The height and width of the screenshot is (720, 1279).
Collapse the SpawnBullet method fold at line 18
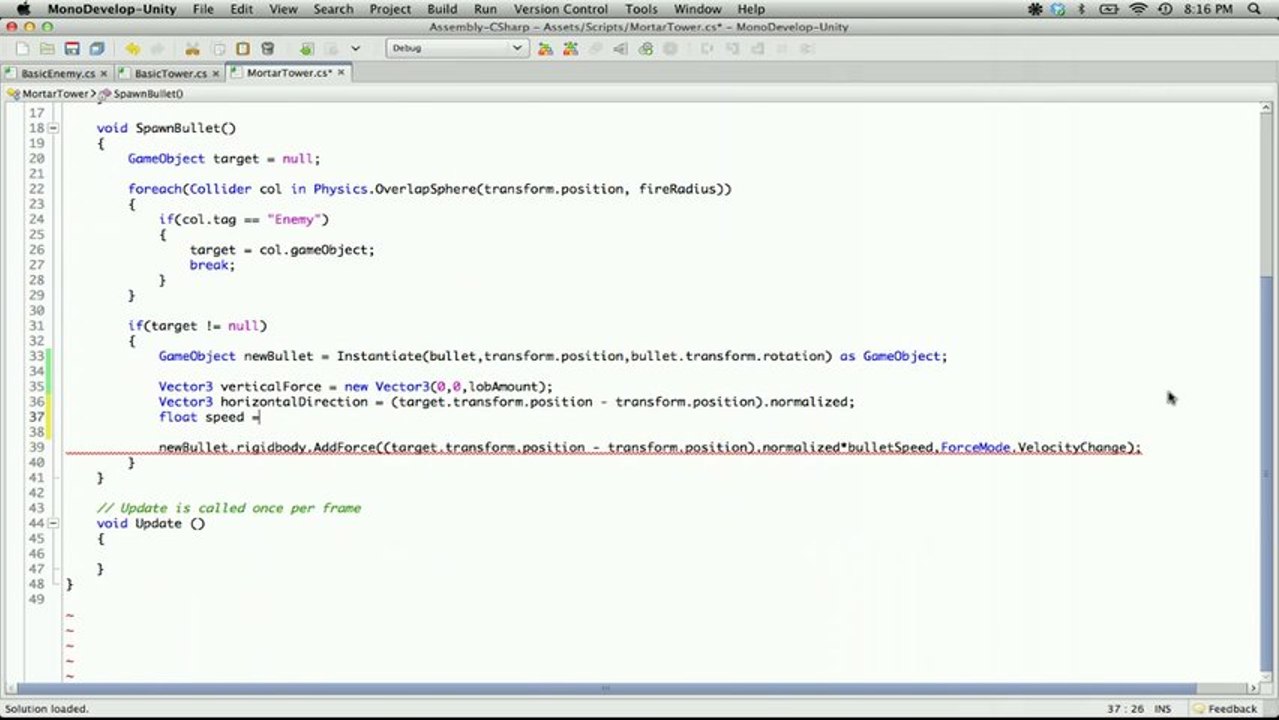point(52,128)
